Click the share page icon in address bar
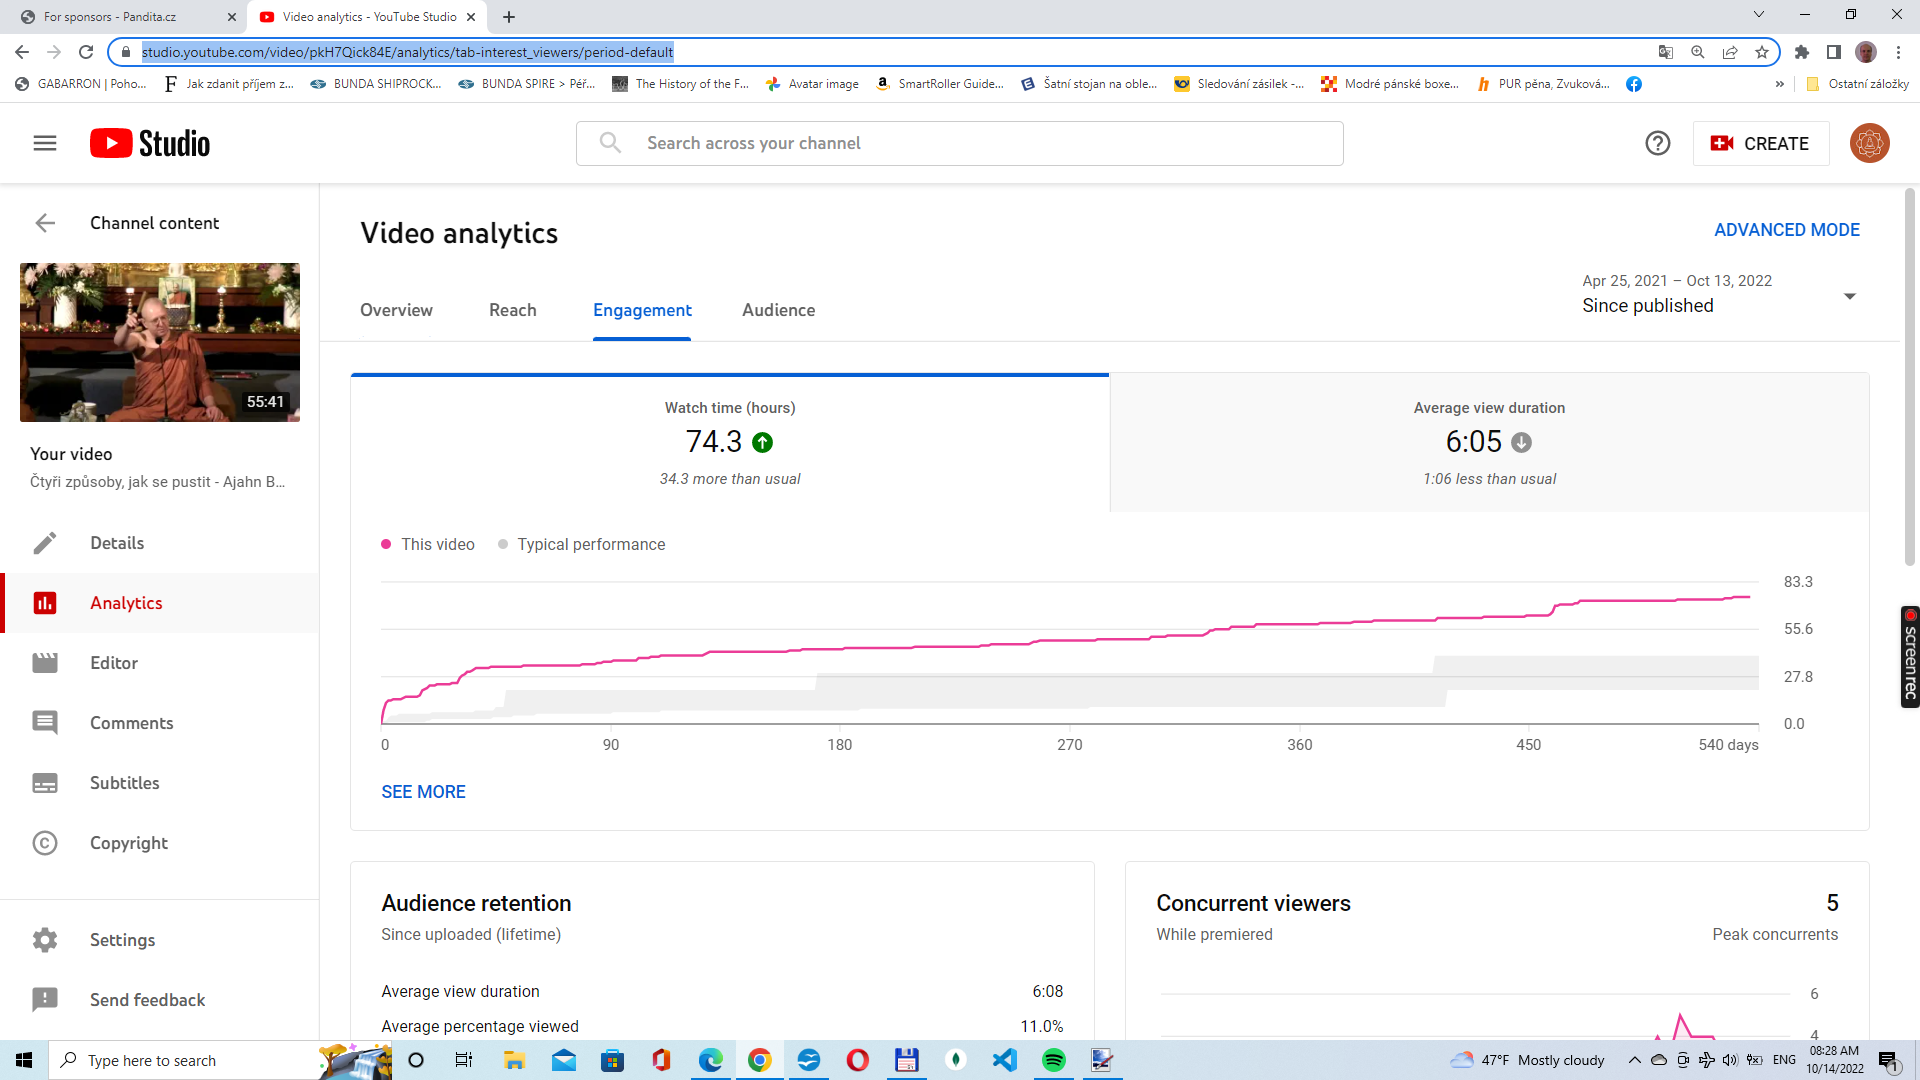The width and height of the screenshot is (1920, 1080). pos(1730,52)
